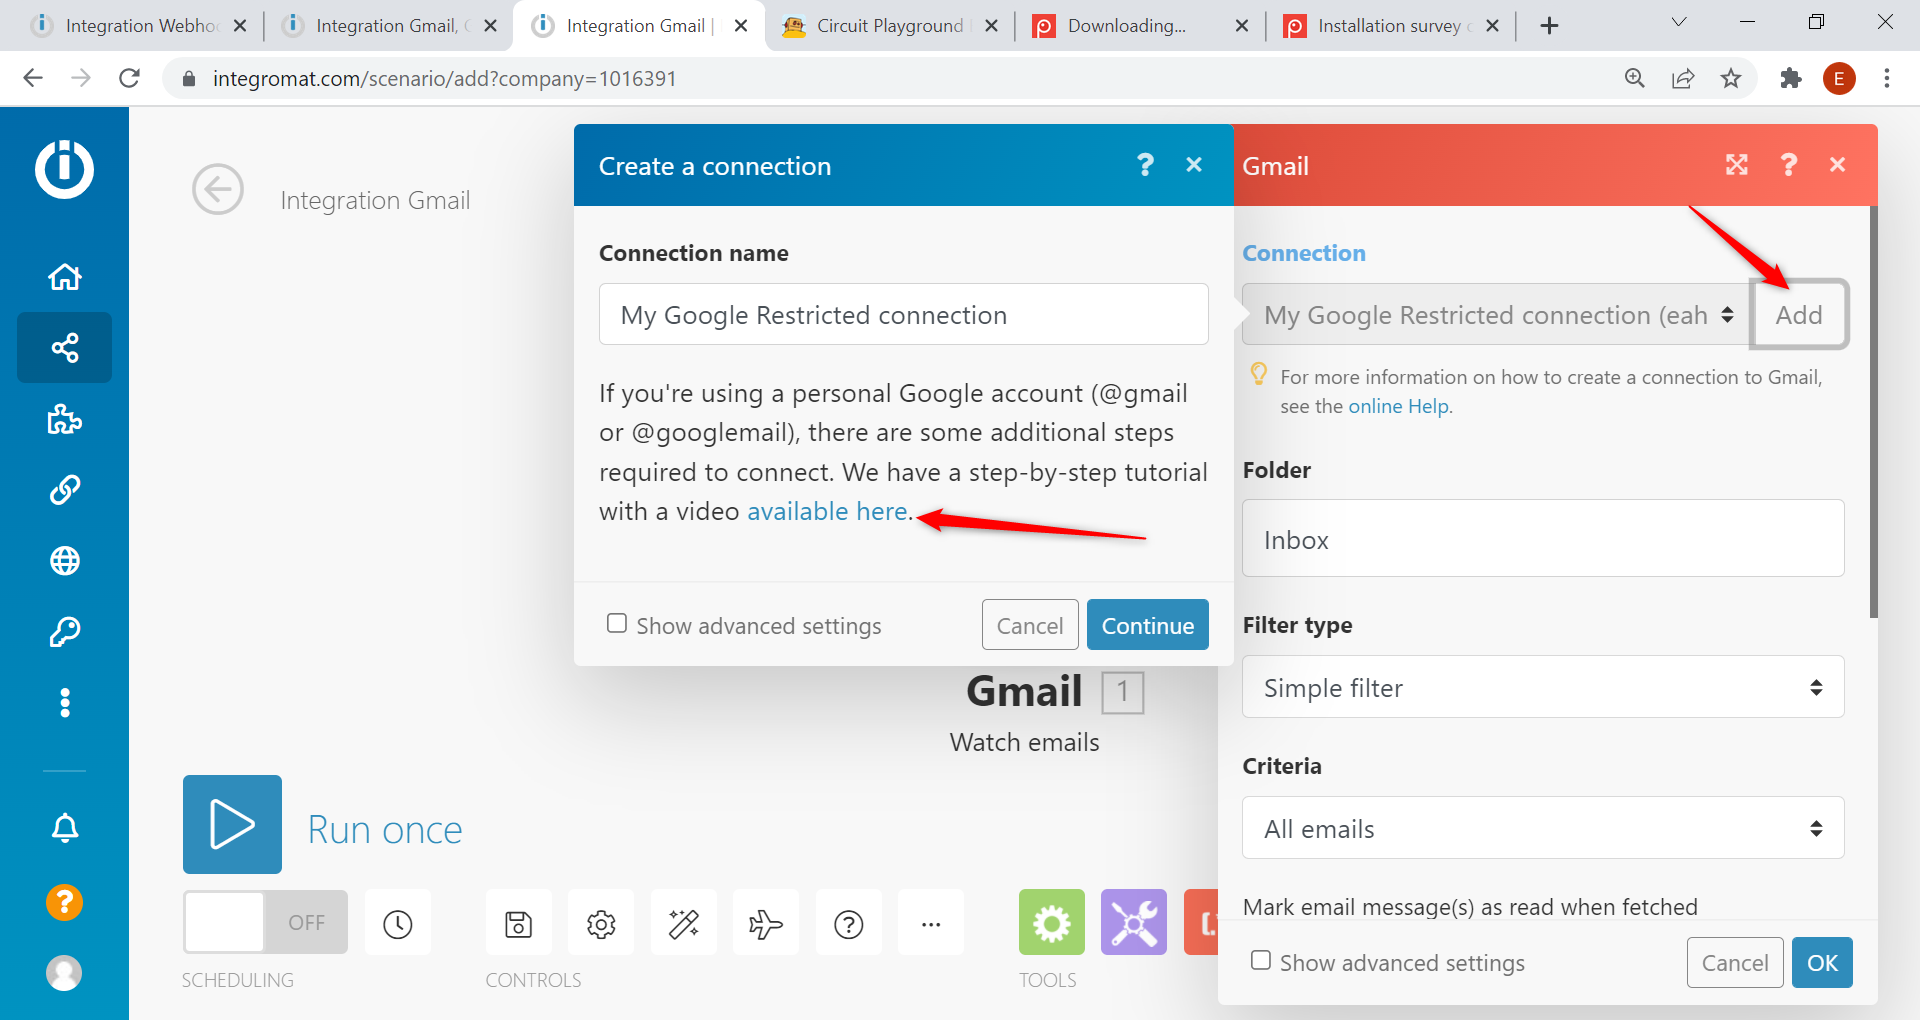The image size is (1920, 1020).
Task: Toggle scheduling OFF switch
Action: [x=265, y=922]
